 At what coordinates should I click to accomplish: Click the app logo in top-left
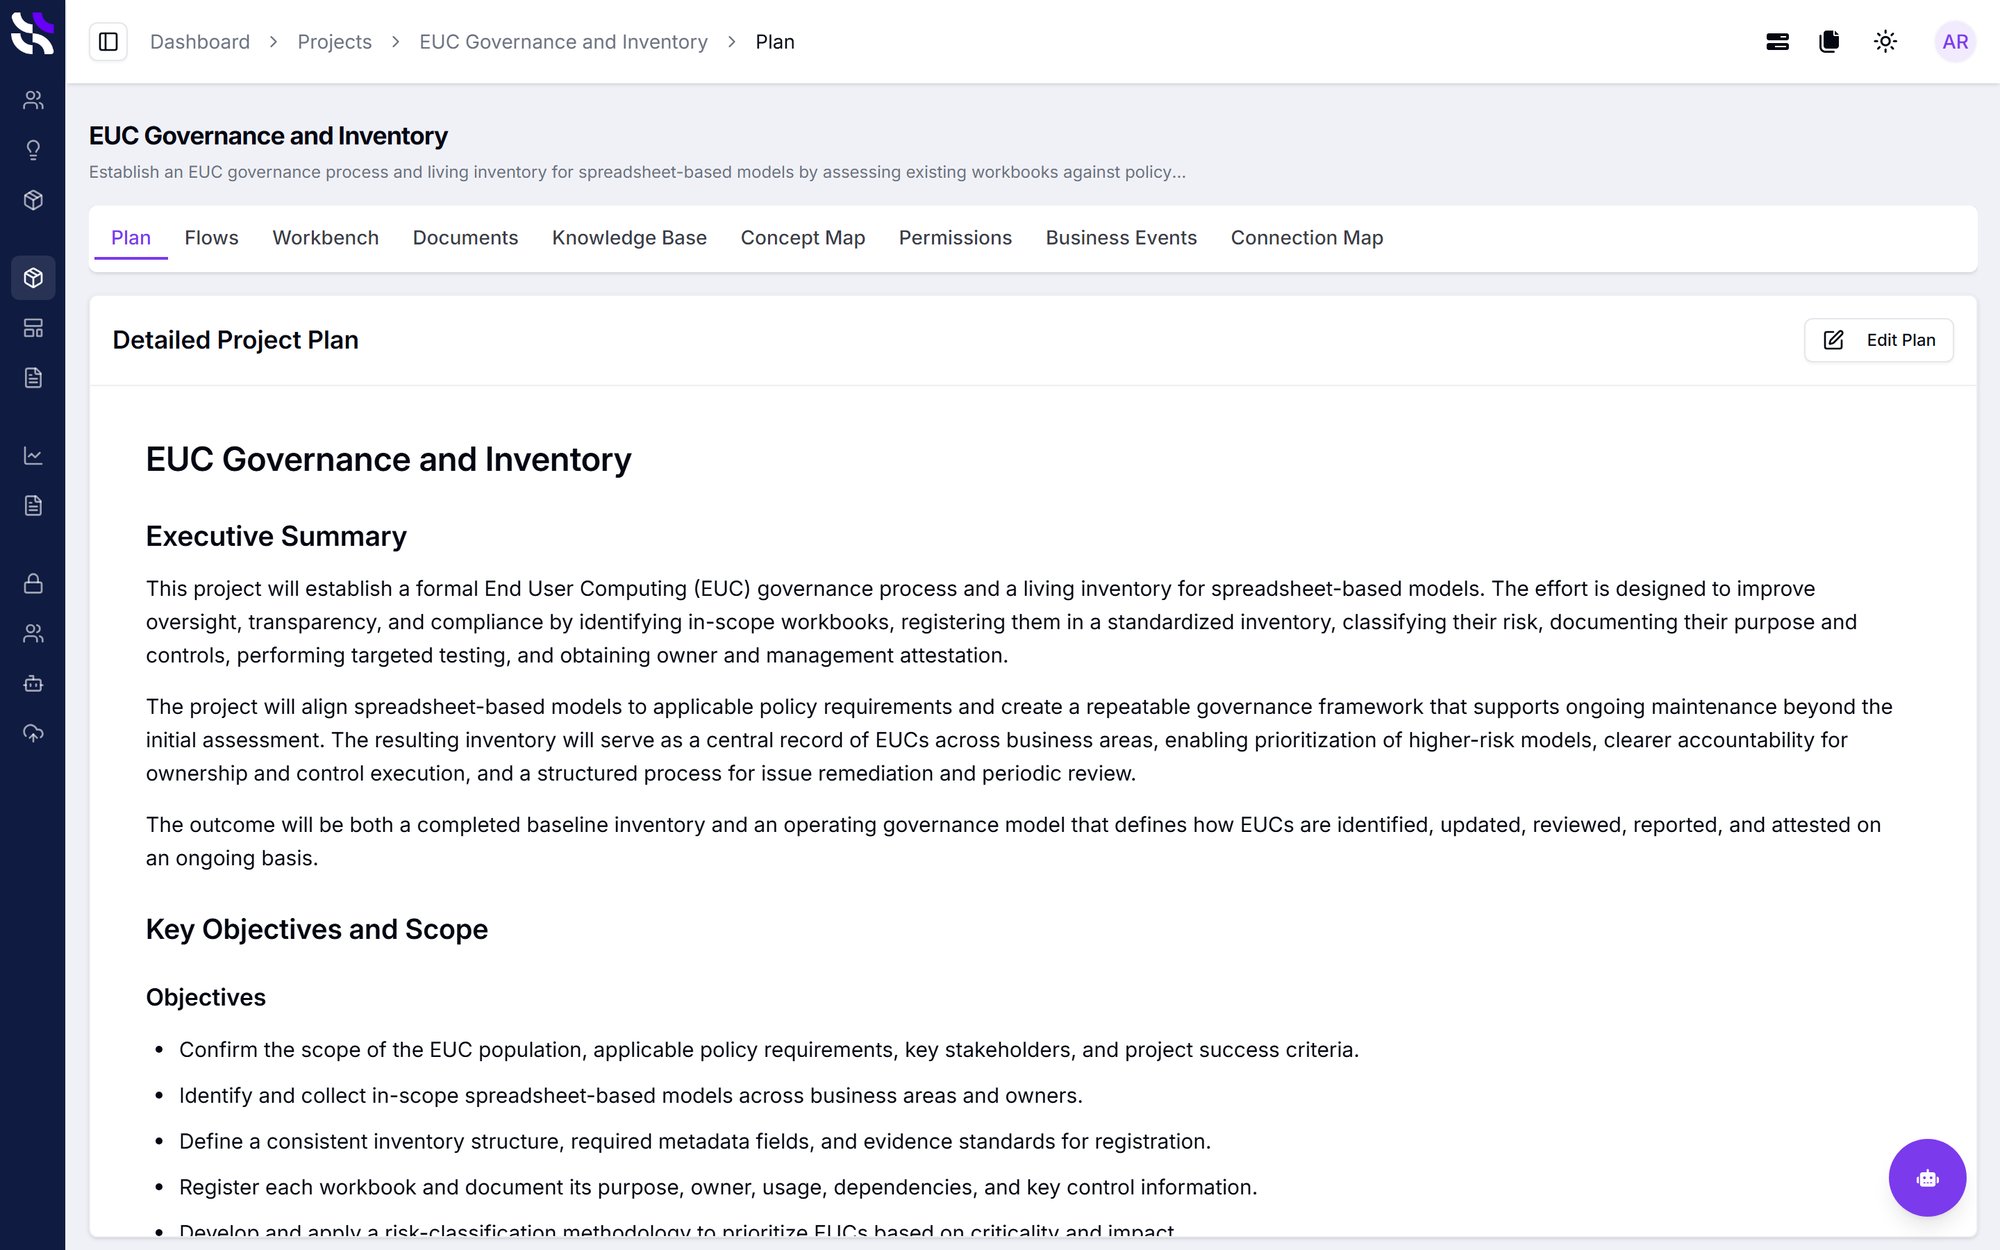tap(32, 33)
